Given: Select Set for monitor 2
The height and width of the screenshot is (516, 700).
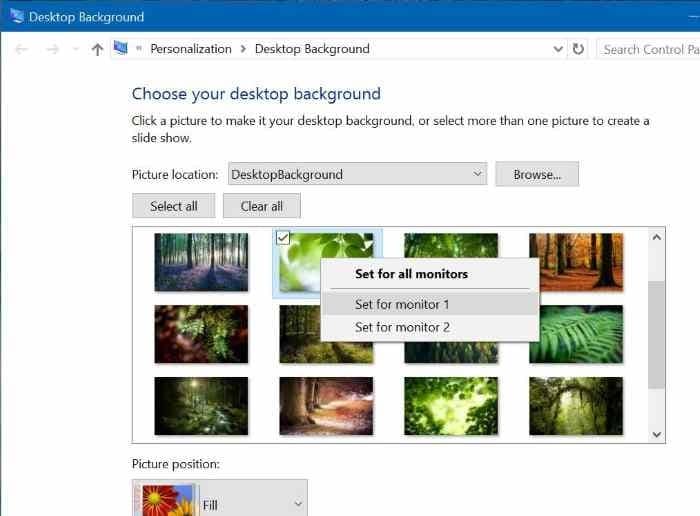Looking at the screenshot, I should [x=402, y=327].
